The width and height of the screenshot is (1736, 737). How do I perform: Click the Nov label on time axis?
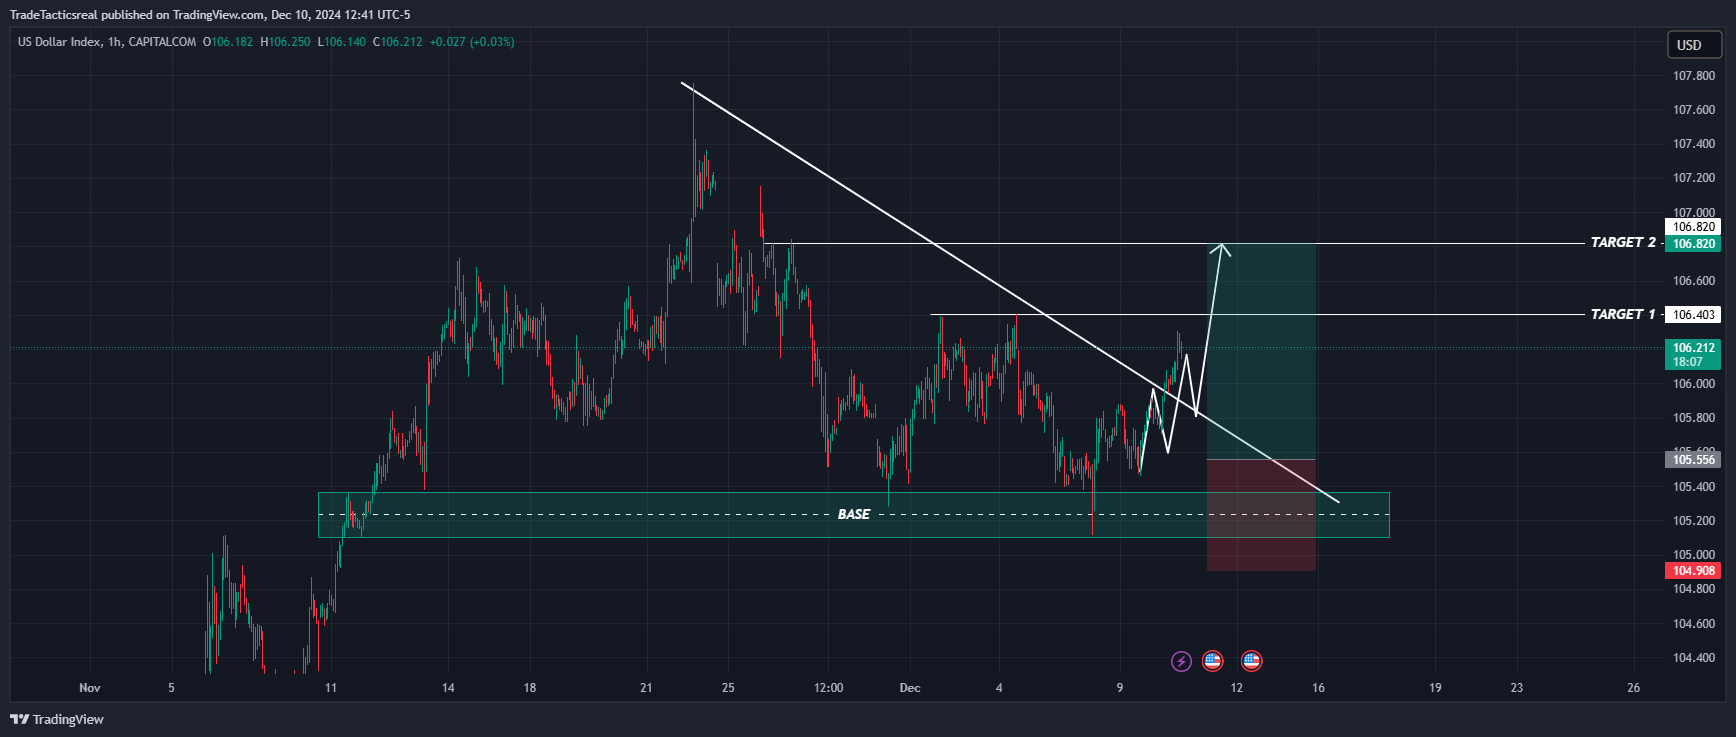pos(90,688)
